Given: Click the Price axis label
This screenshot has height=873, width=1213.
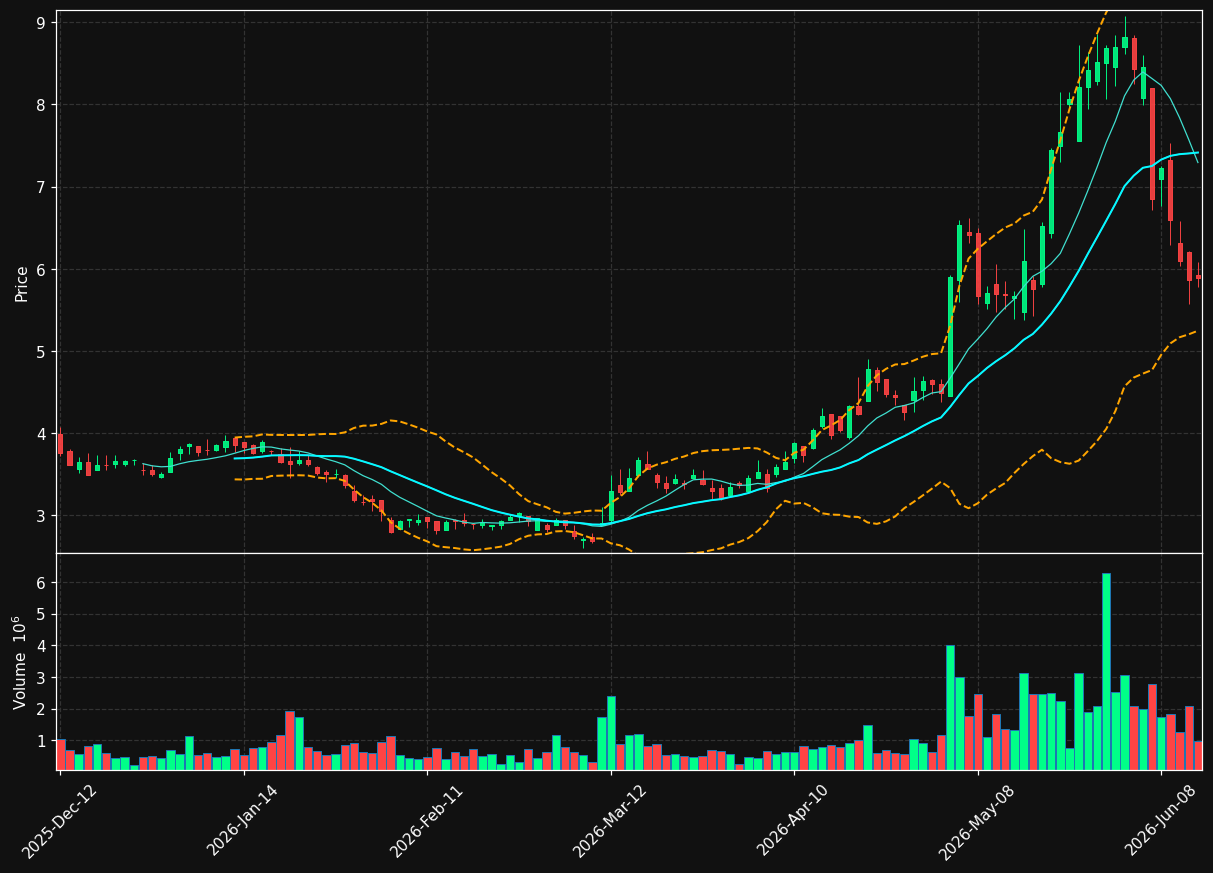Looking at the screenshot, I should coord(22,283).
